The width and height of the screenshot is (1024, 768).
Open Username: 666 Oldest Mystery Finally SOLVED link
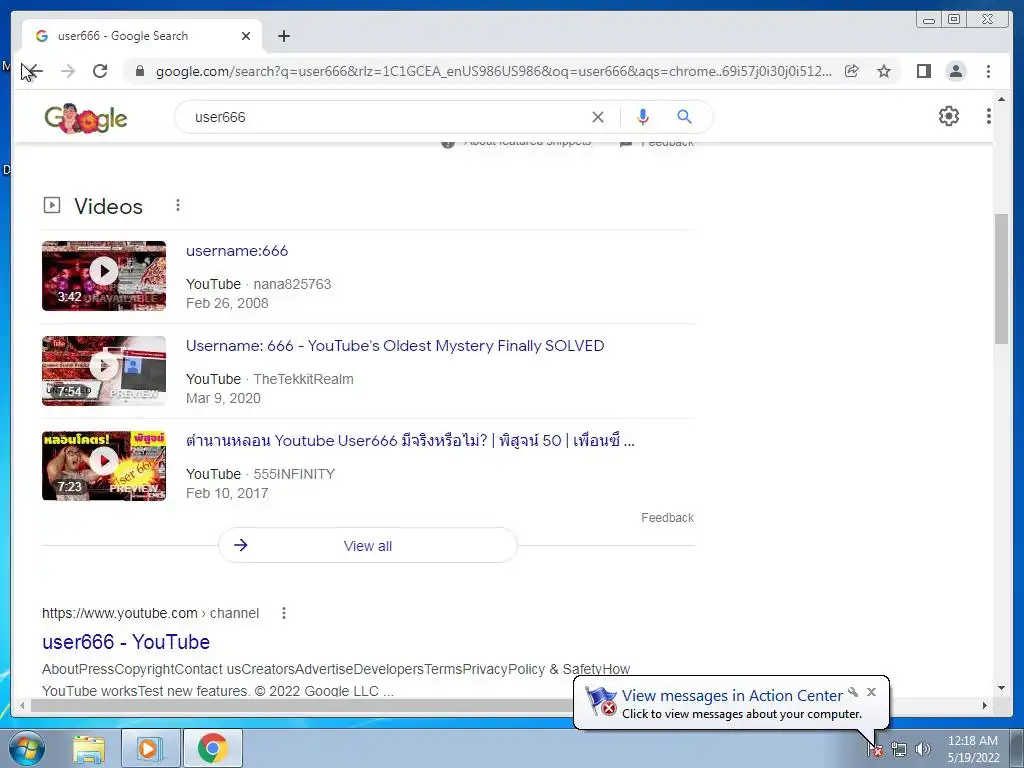(x=395, y=345)
